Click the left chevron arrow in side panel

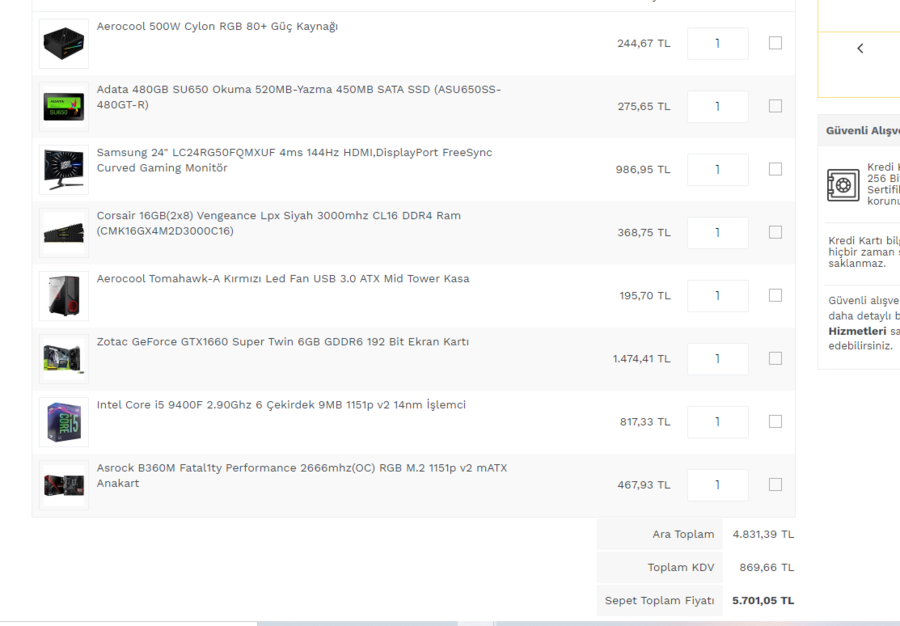(x=860, y=48)
